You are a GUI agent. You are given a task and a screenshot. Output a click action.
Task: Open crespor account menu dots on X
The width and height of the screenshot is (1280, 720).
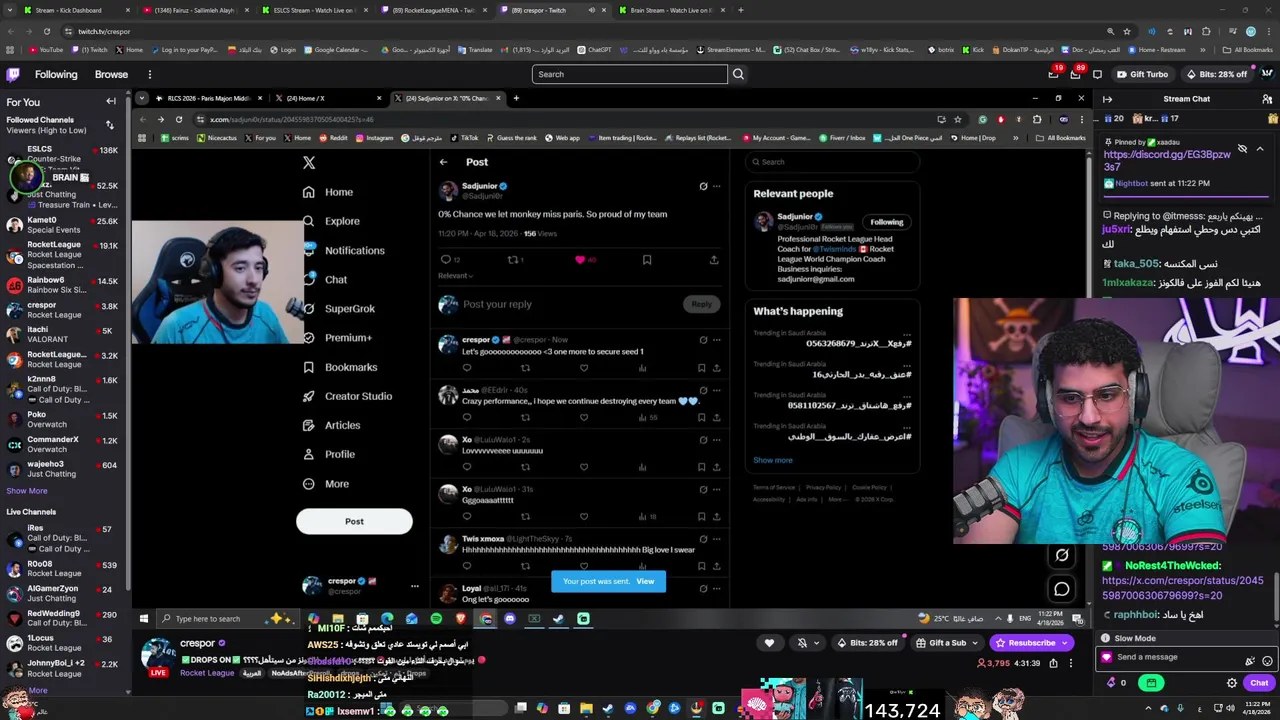(415, 586)
